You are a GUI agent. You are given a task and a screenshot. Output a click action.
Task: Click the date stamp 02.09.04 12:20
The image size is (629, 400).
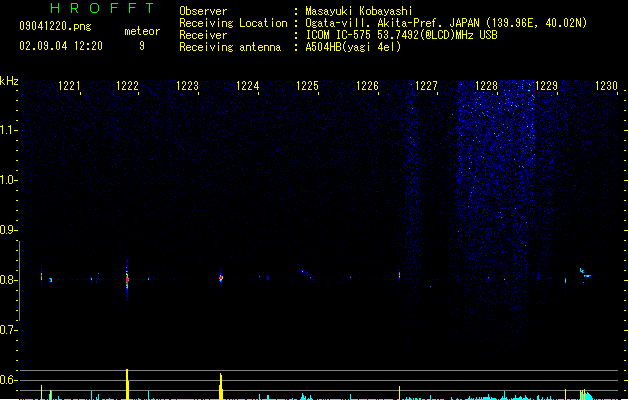61,46
